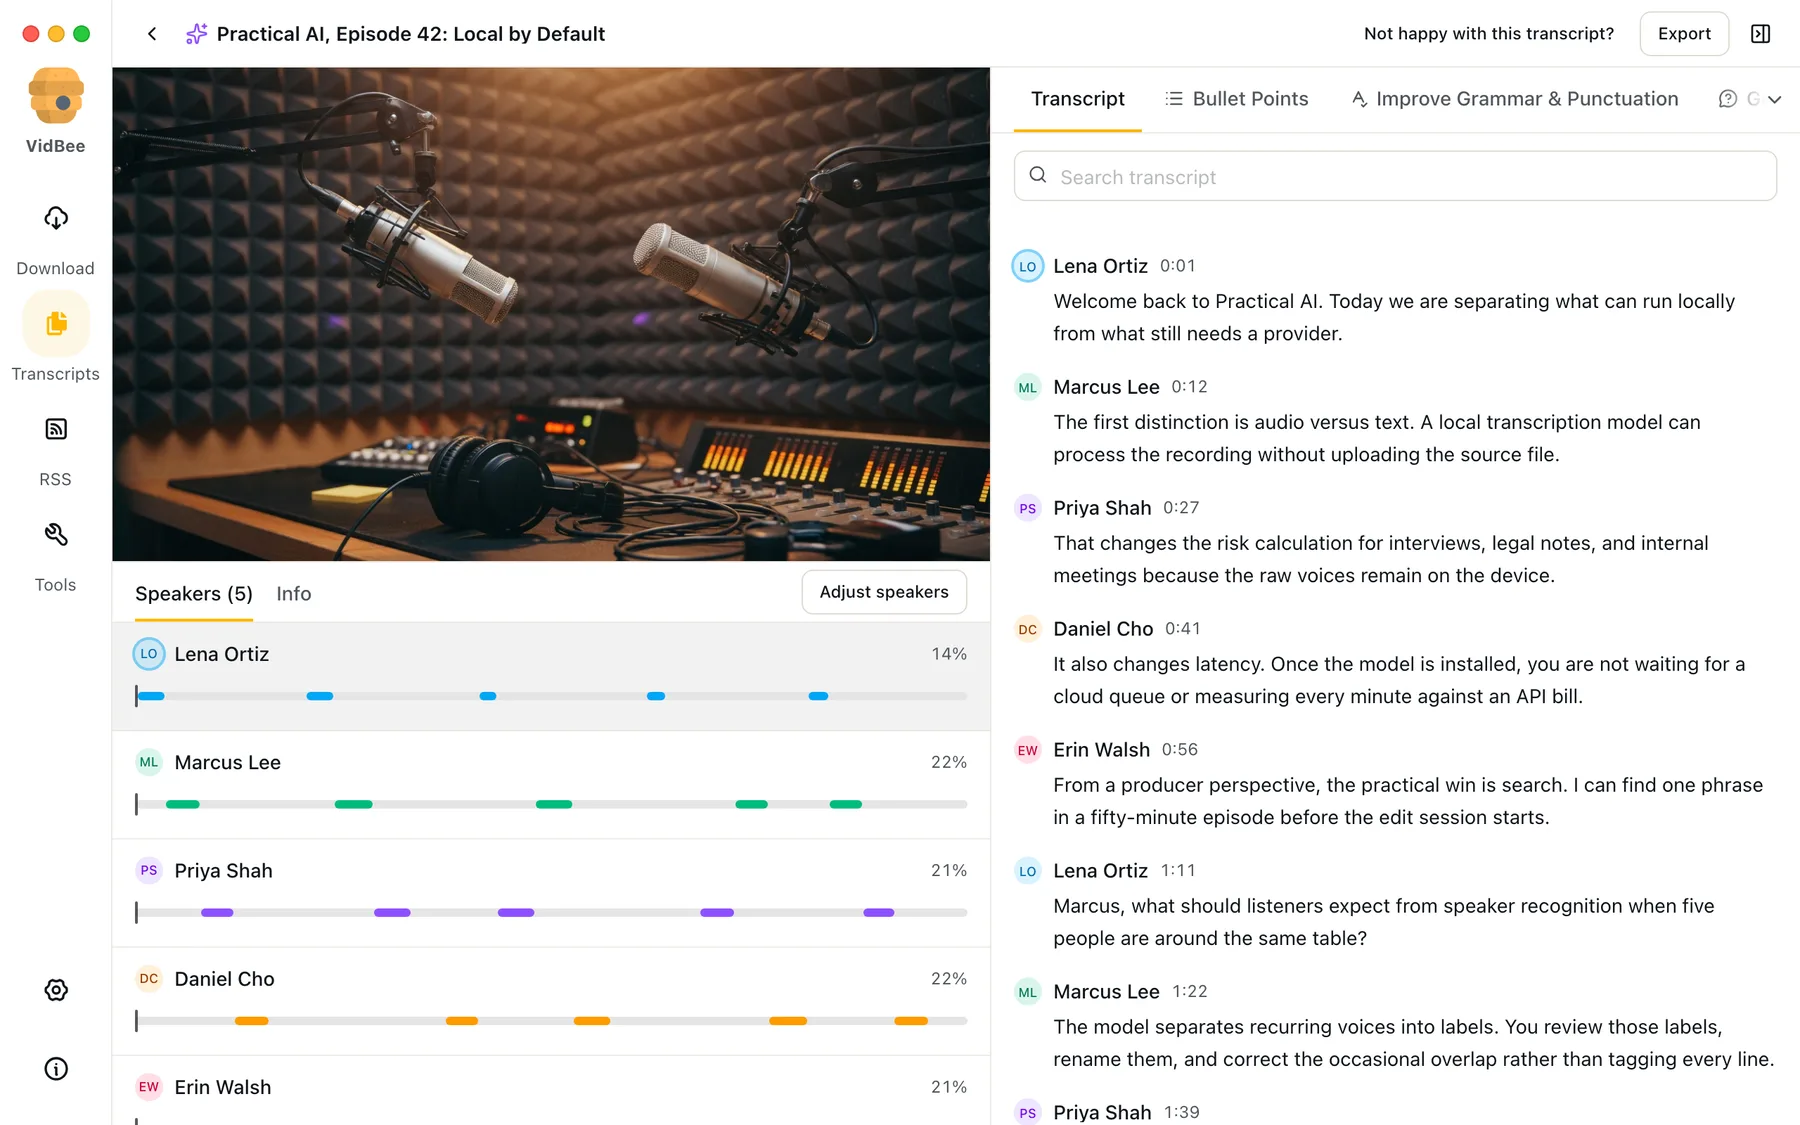Click the help question-mark icon

(x=1727, y=99)
